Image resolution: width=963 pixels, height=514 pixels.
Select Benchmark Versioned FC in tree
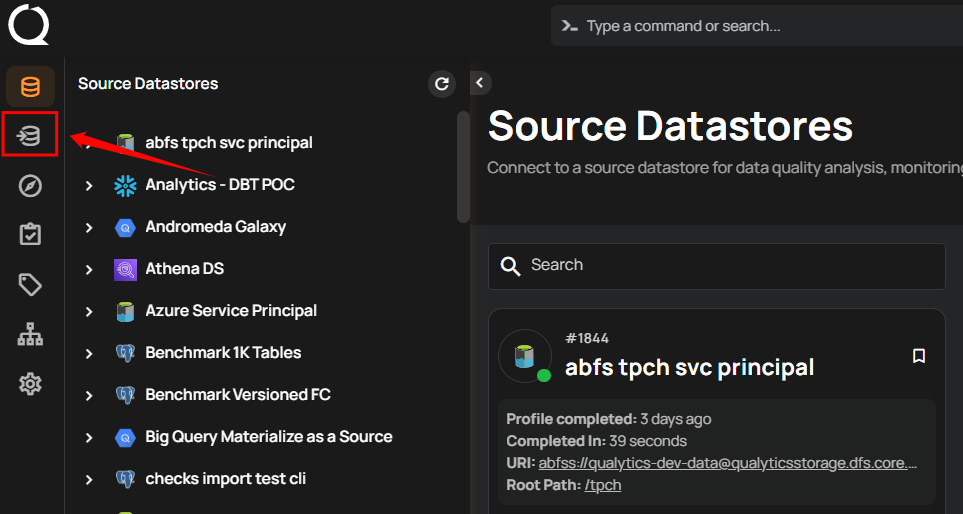(238, 394)
